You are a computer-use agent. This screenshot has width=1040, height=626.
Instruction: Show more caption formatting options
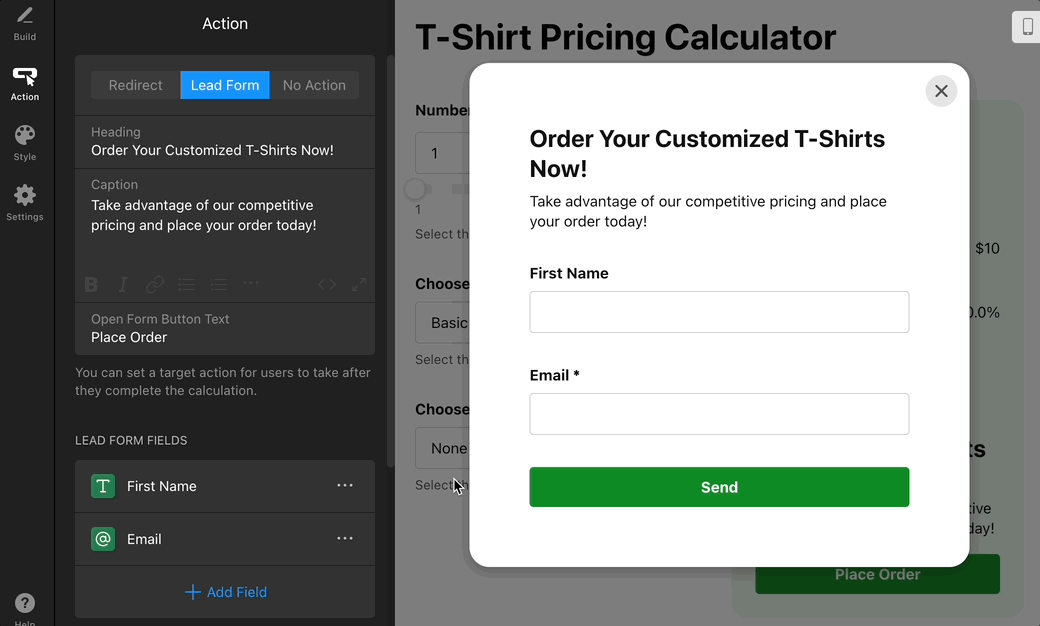click(x=251, y=284)
